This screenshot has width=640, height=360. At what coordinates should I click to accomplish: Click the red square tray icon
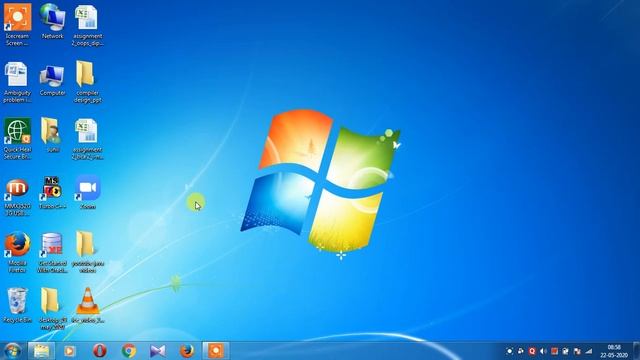pos(554,351)
